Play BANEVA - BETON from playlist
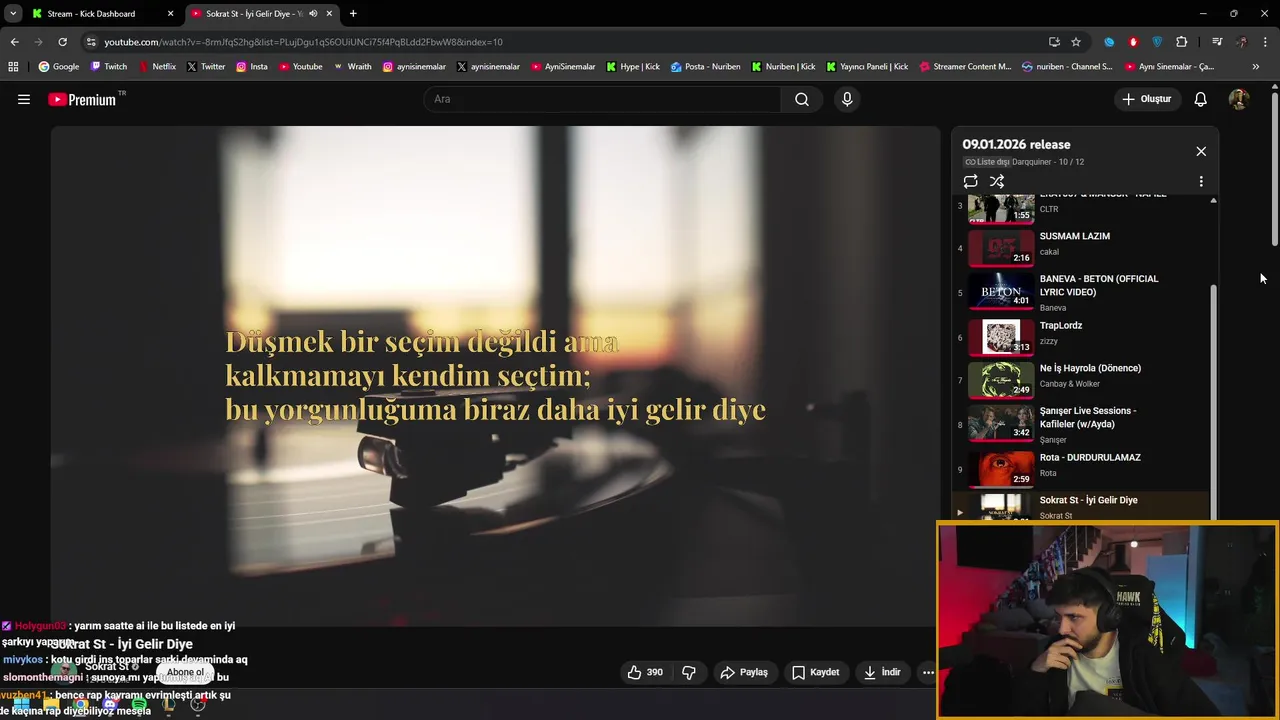The width and height of the screenshot is (1280, 720). coord(1081,292)
